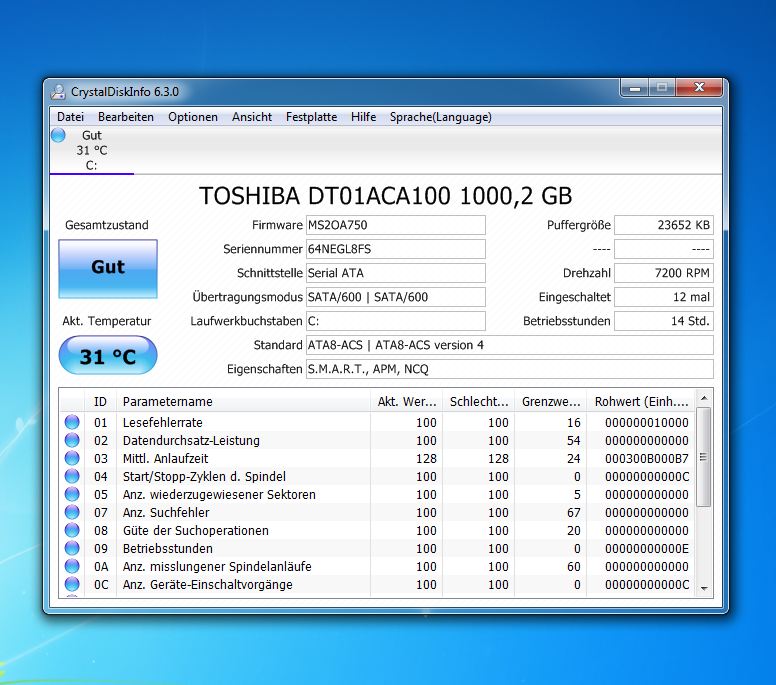Click the Eigenschaften field S.M.A.R.T., APM, NCQ
Viewport: 776px width, 685px height.
(x=510, y=369)
